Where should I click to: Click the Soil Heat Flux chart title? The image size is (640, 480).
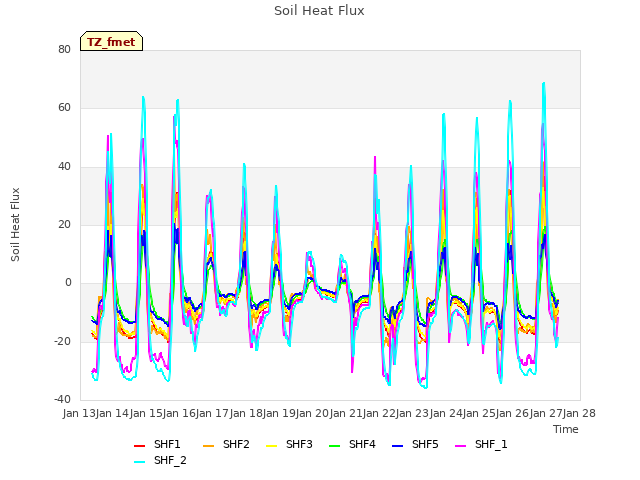point(319,11)
